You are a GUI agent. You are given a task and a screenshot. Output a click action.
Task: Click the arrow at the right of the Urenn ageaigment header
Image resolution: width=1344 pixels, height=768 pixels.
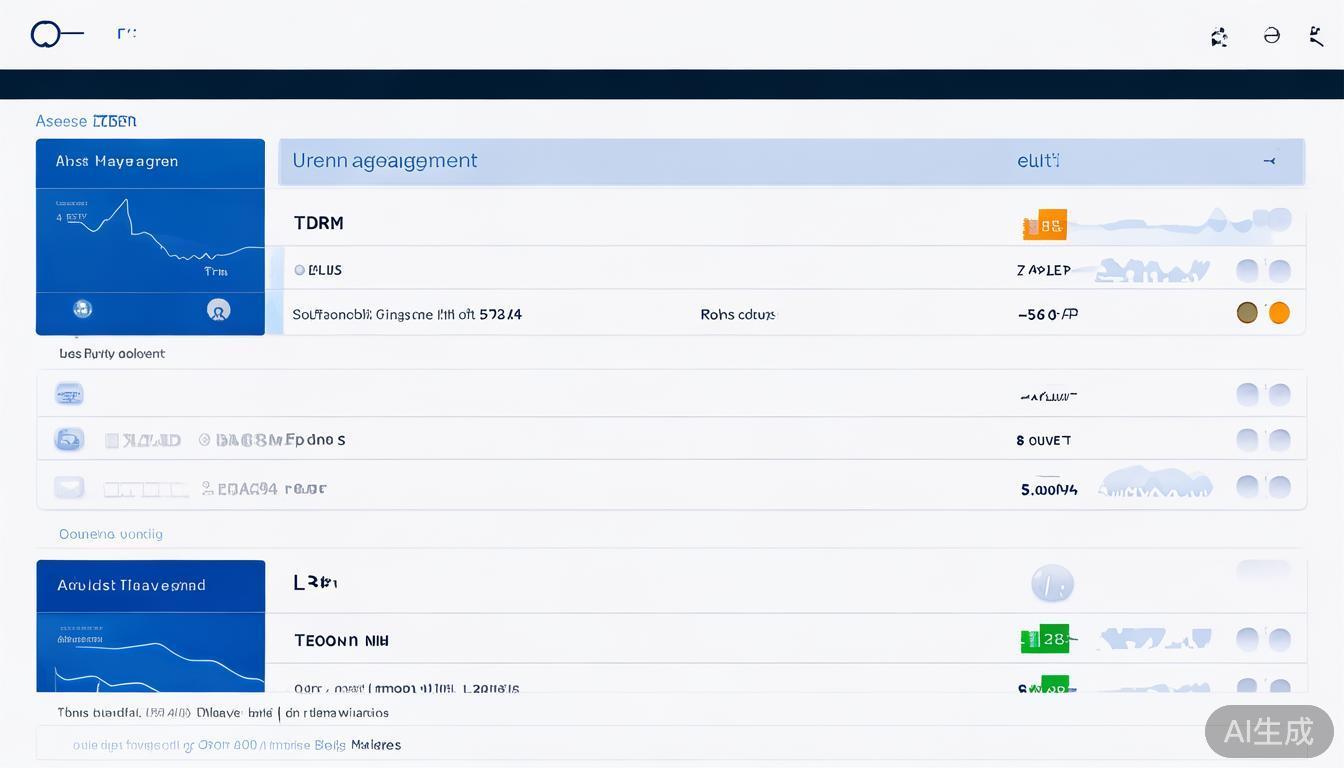coord(1269,161)
